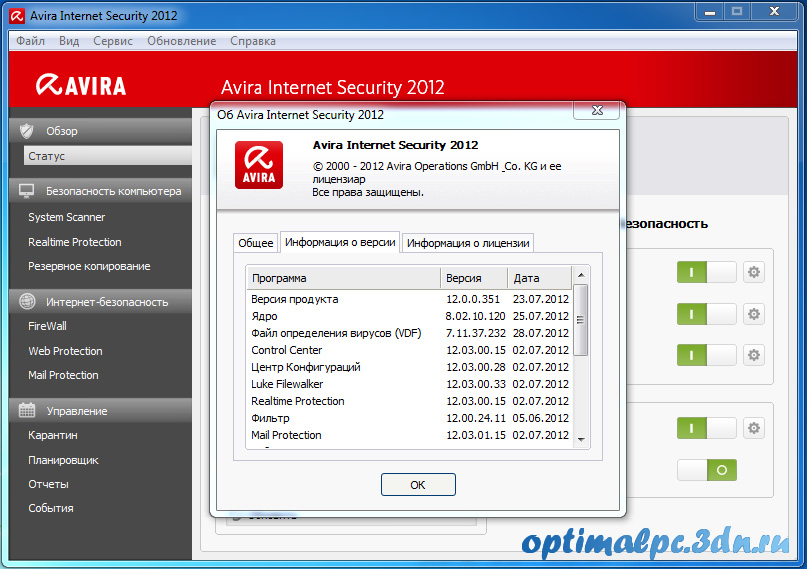This screenshot has width=807, height=569.
Task: Open Резервное копирование in sidebar
Action: pos(89,266)
